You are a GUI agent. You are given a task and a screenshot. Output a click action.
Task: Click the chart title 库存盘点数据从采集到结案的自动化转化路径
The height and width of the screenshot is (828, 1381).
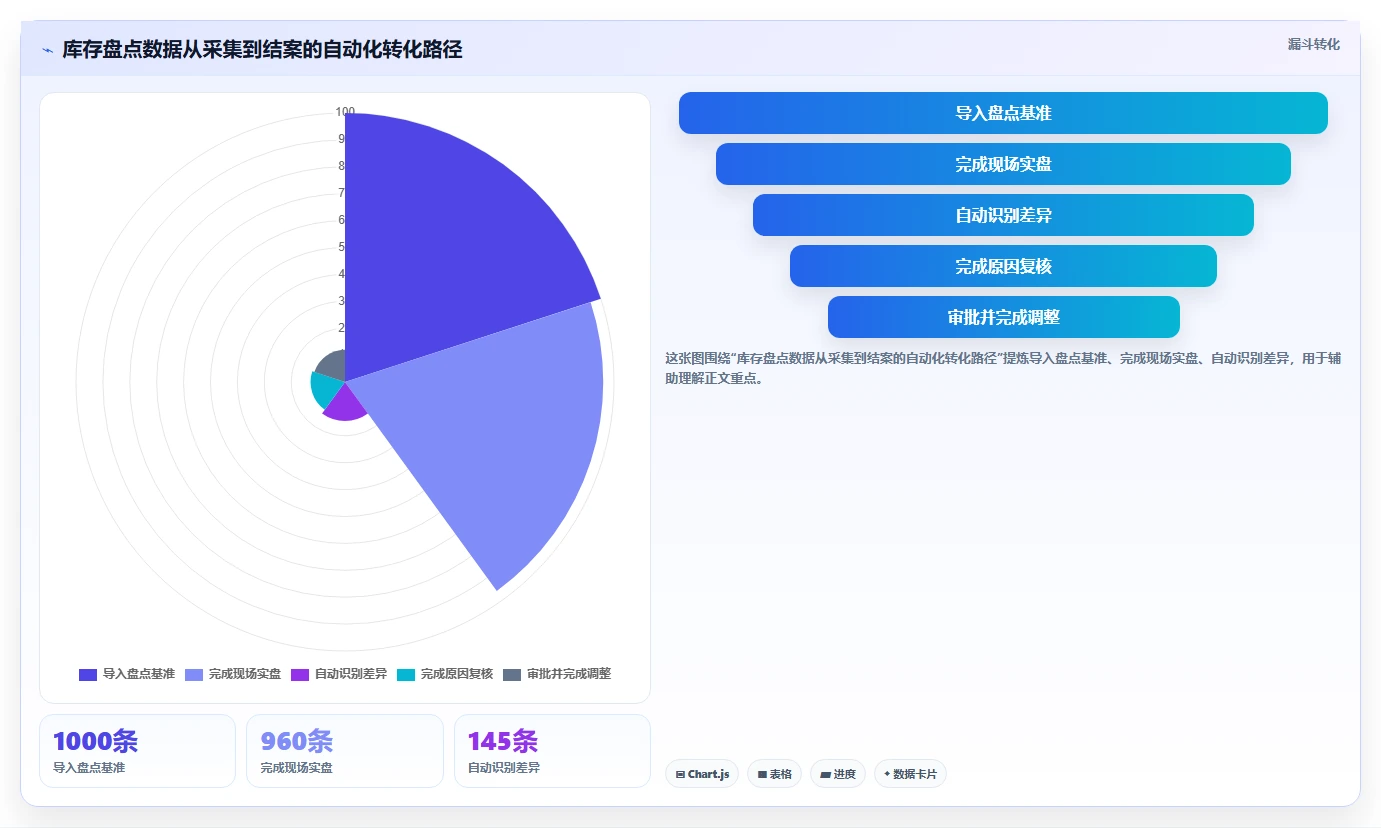click(262, 50)
